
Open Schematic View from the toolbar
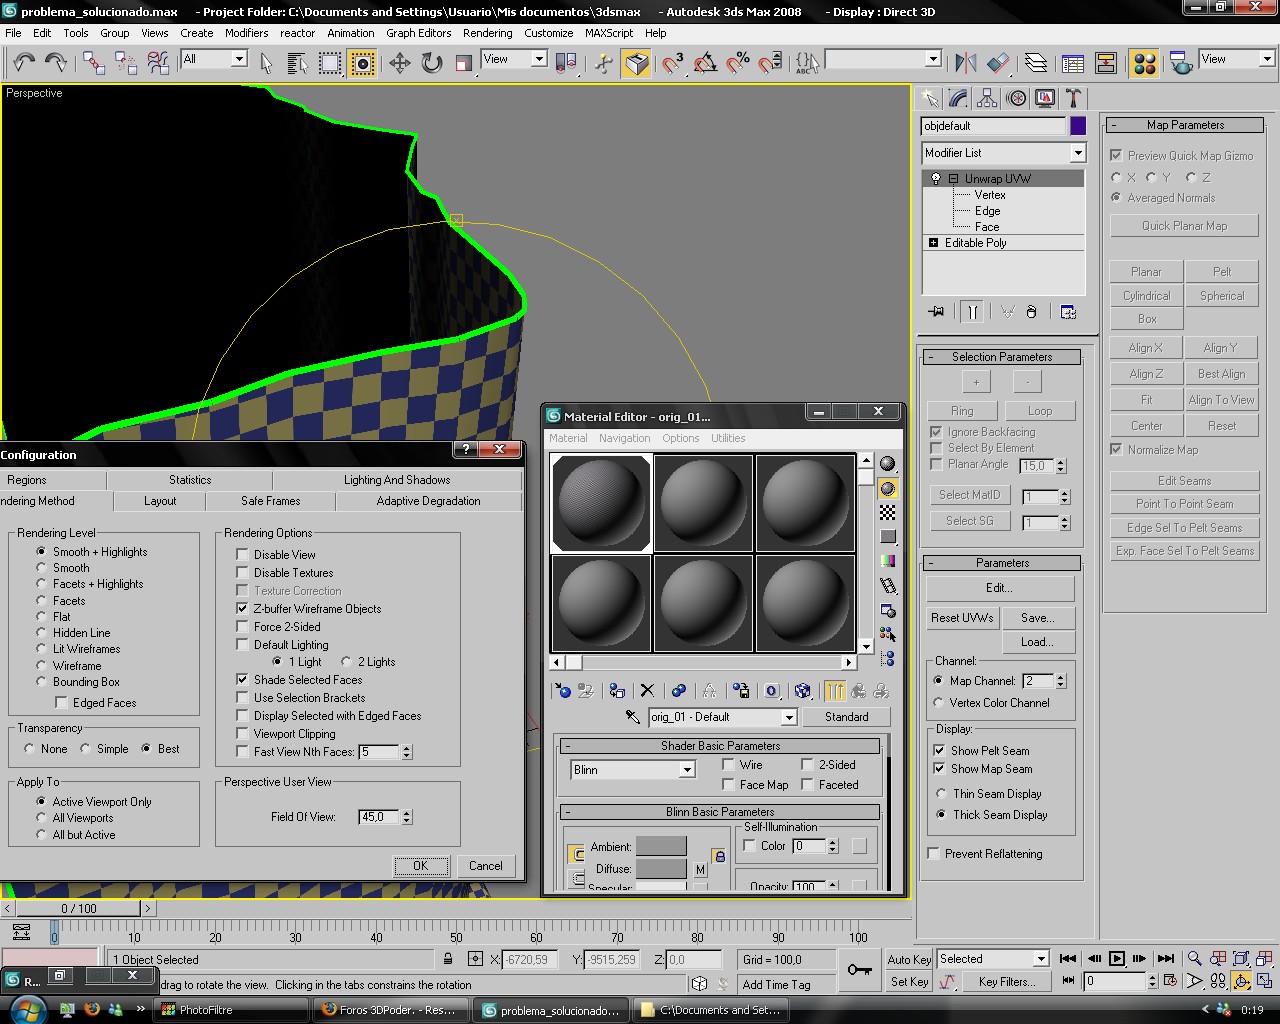coord(1106,63)
